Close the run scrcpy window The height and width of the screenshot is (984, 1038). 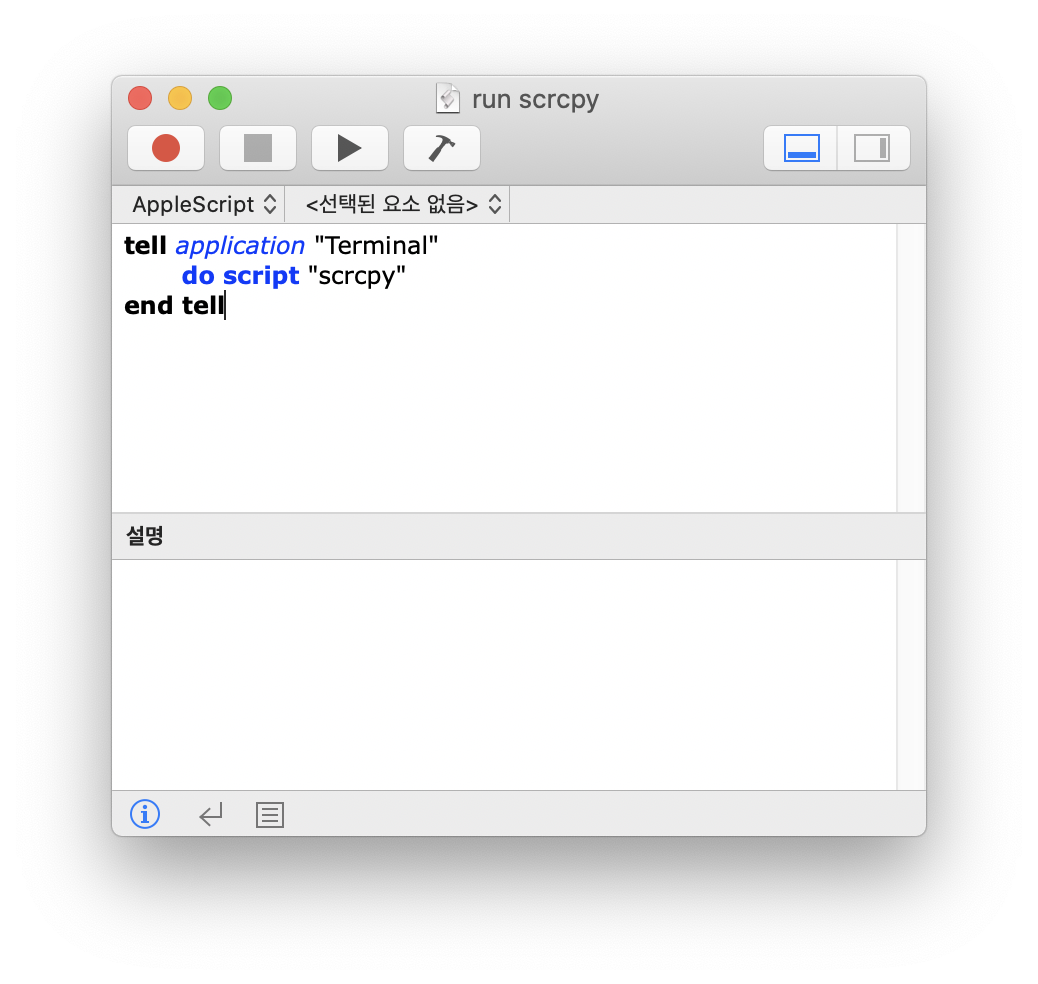pyautogui.click(x=140, y=99)
